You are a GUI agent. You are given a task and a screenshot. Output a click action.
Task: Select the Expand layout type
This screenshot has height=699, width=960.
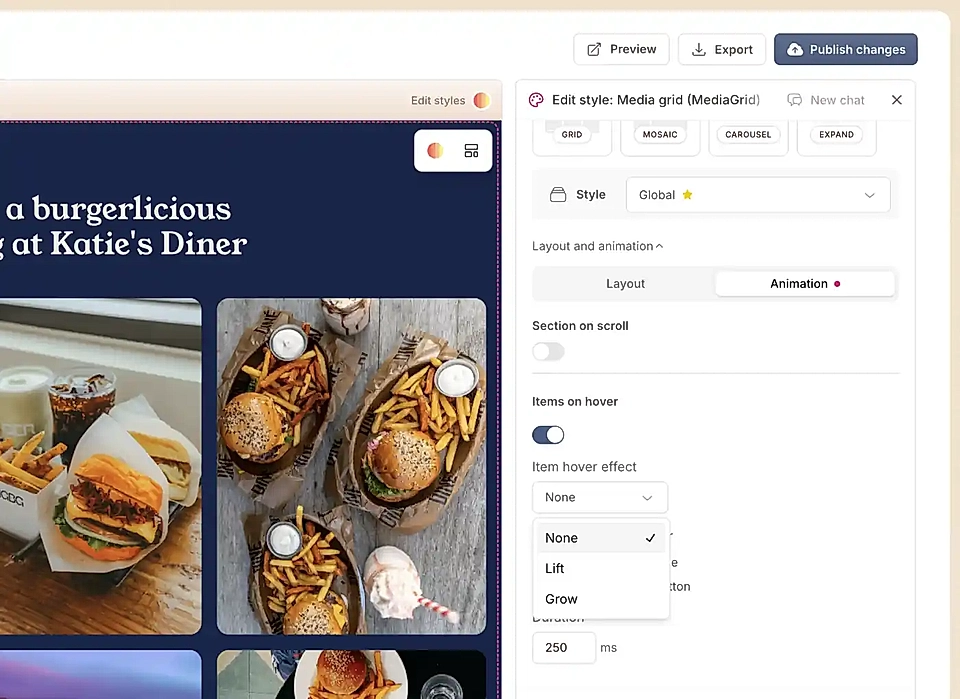(x=836, y=137)
